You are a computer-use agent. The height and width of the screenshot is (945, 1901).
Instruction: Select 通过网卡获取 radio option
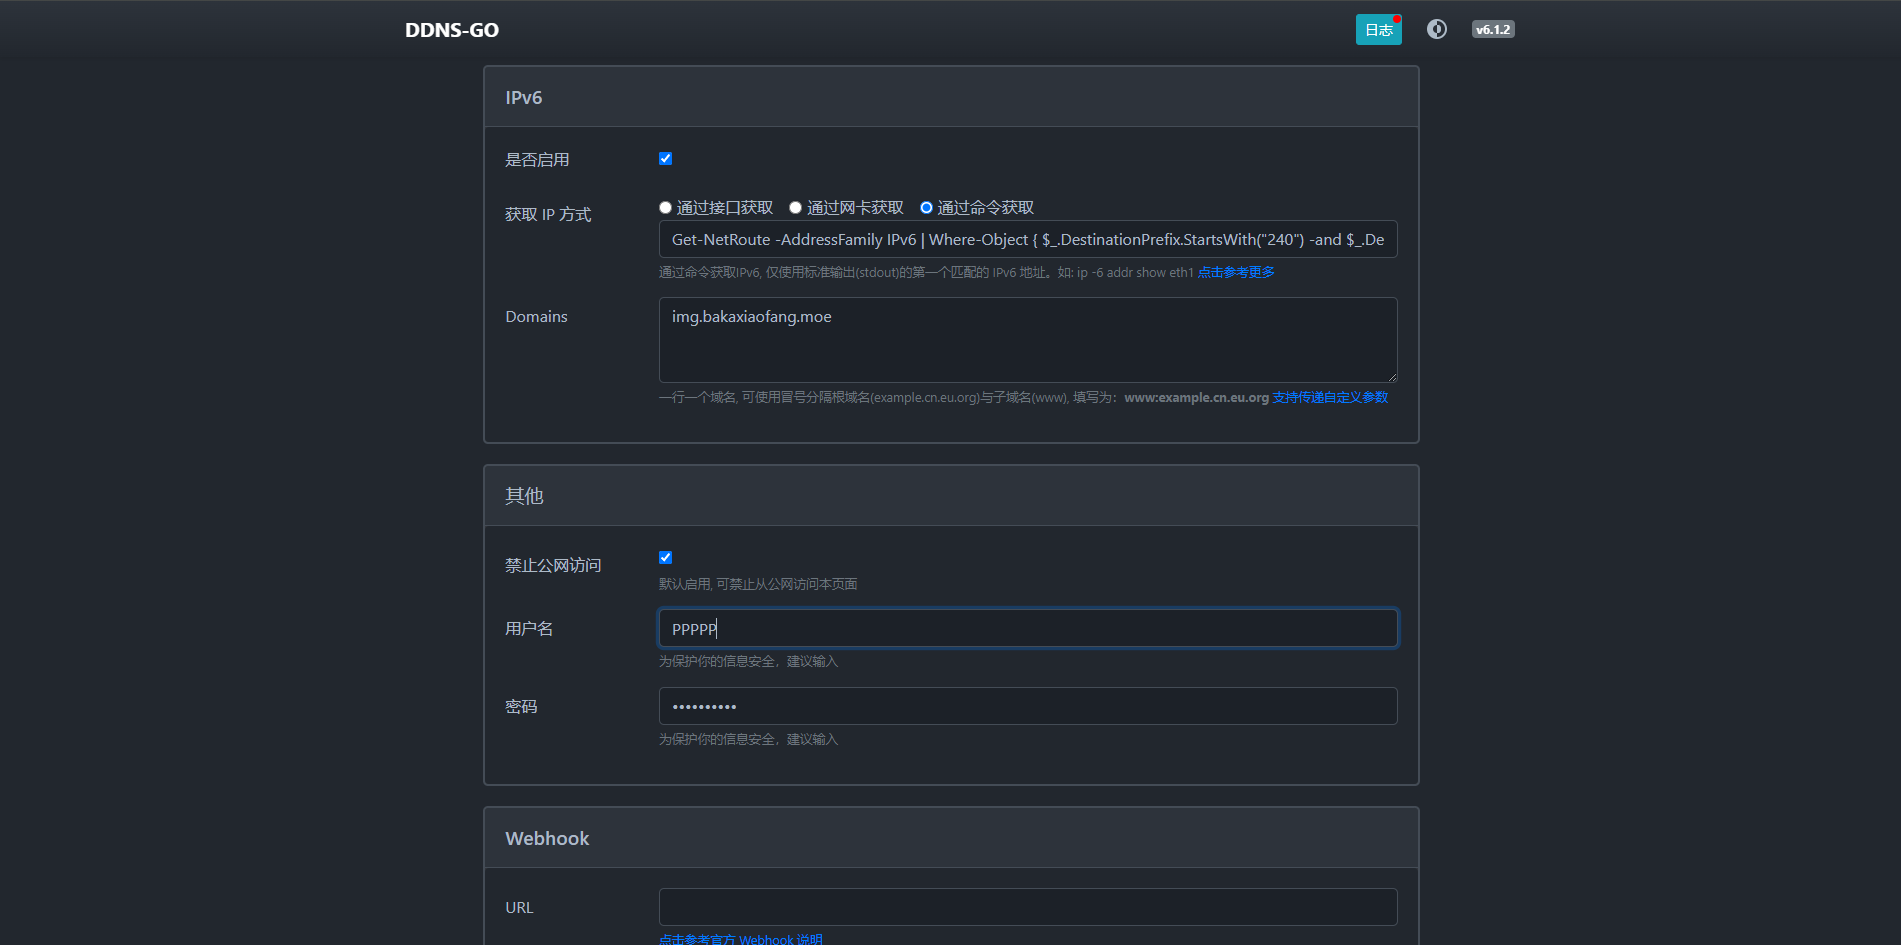click(x=796, y=208)
